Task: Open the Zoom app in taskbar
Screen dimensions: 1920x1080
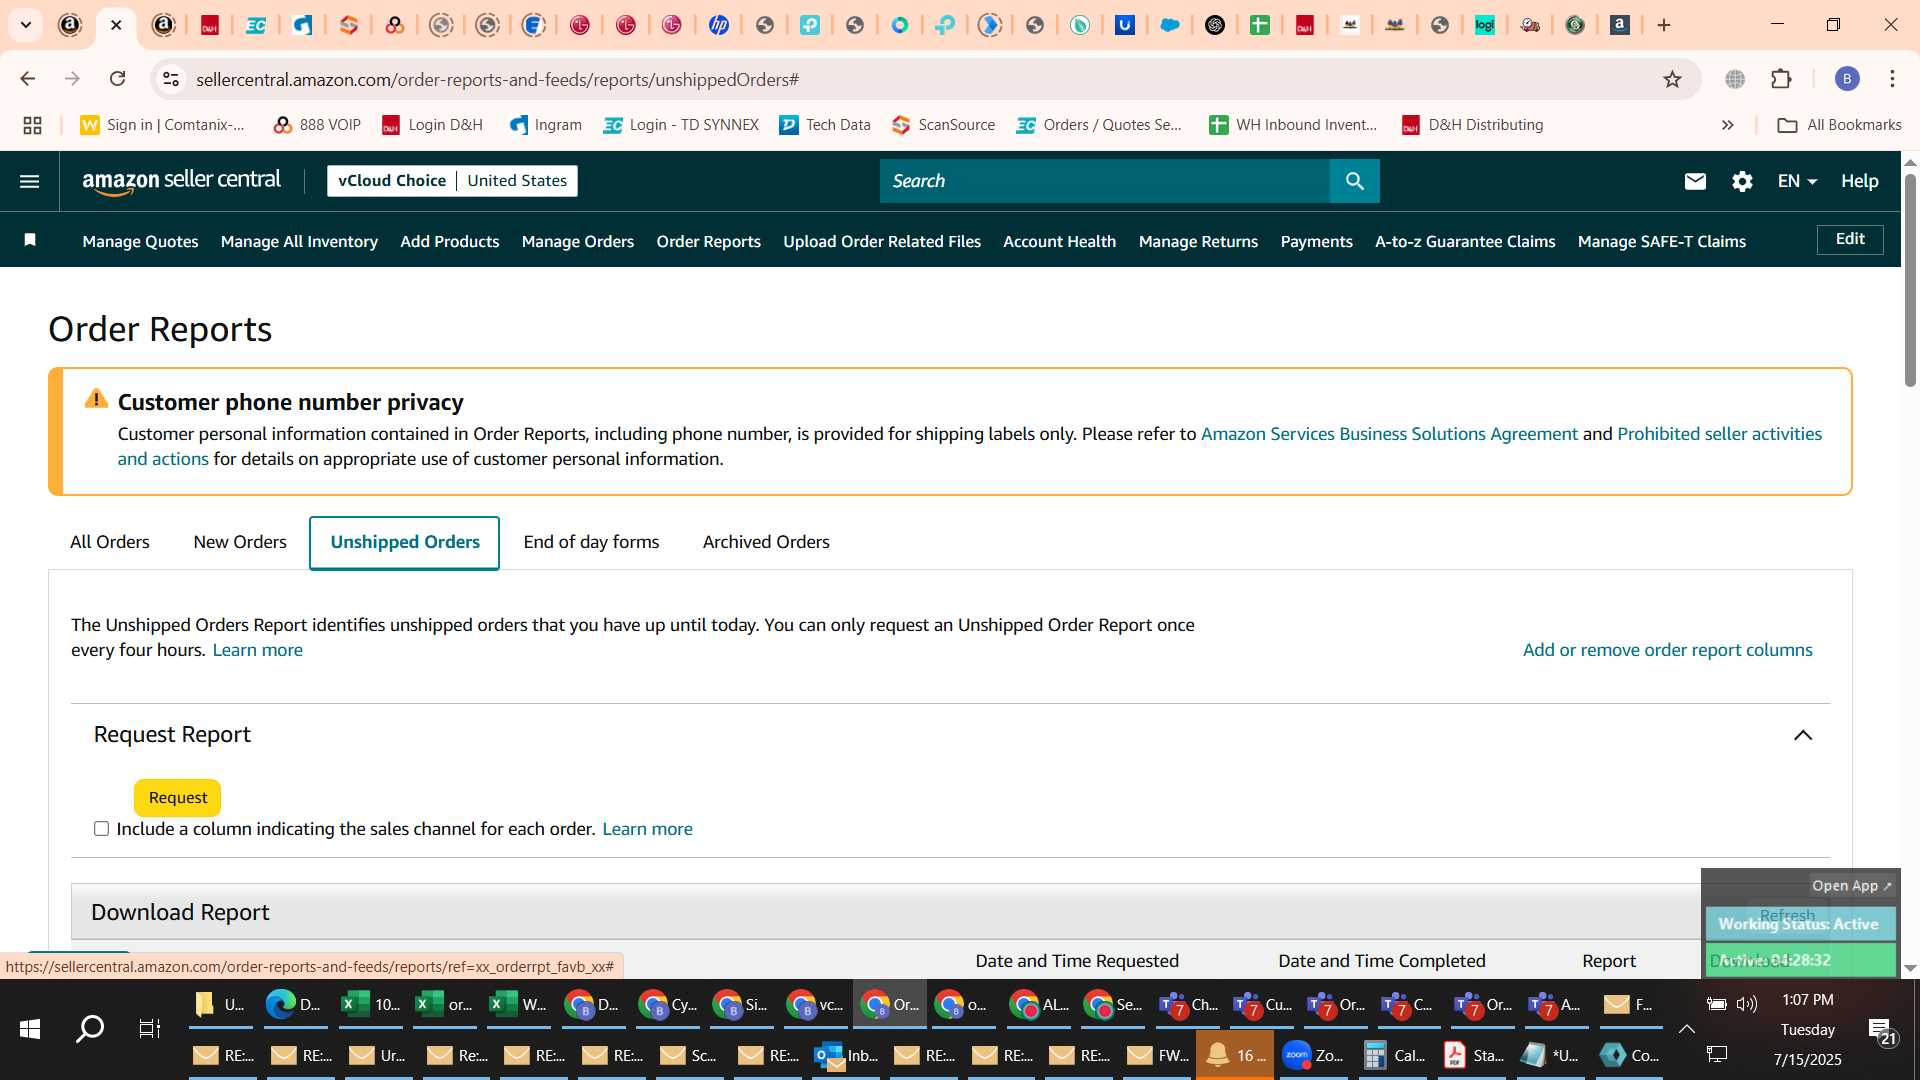Action: [x=1313, y=1055]
